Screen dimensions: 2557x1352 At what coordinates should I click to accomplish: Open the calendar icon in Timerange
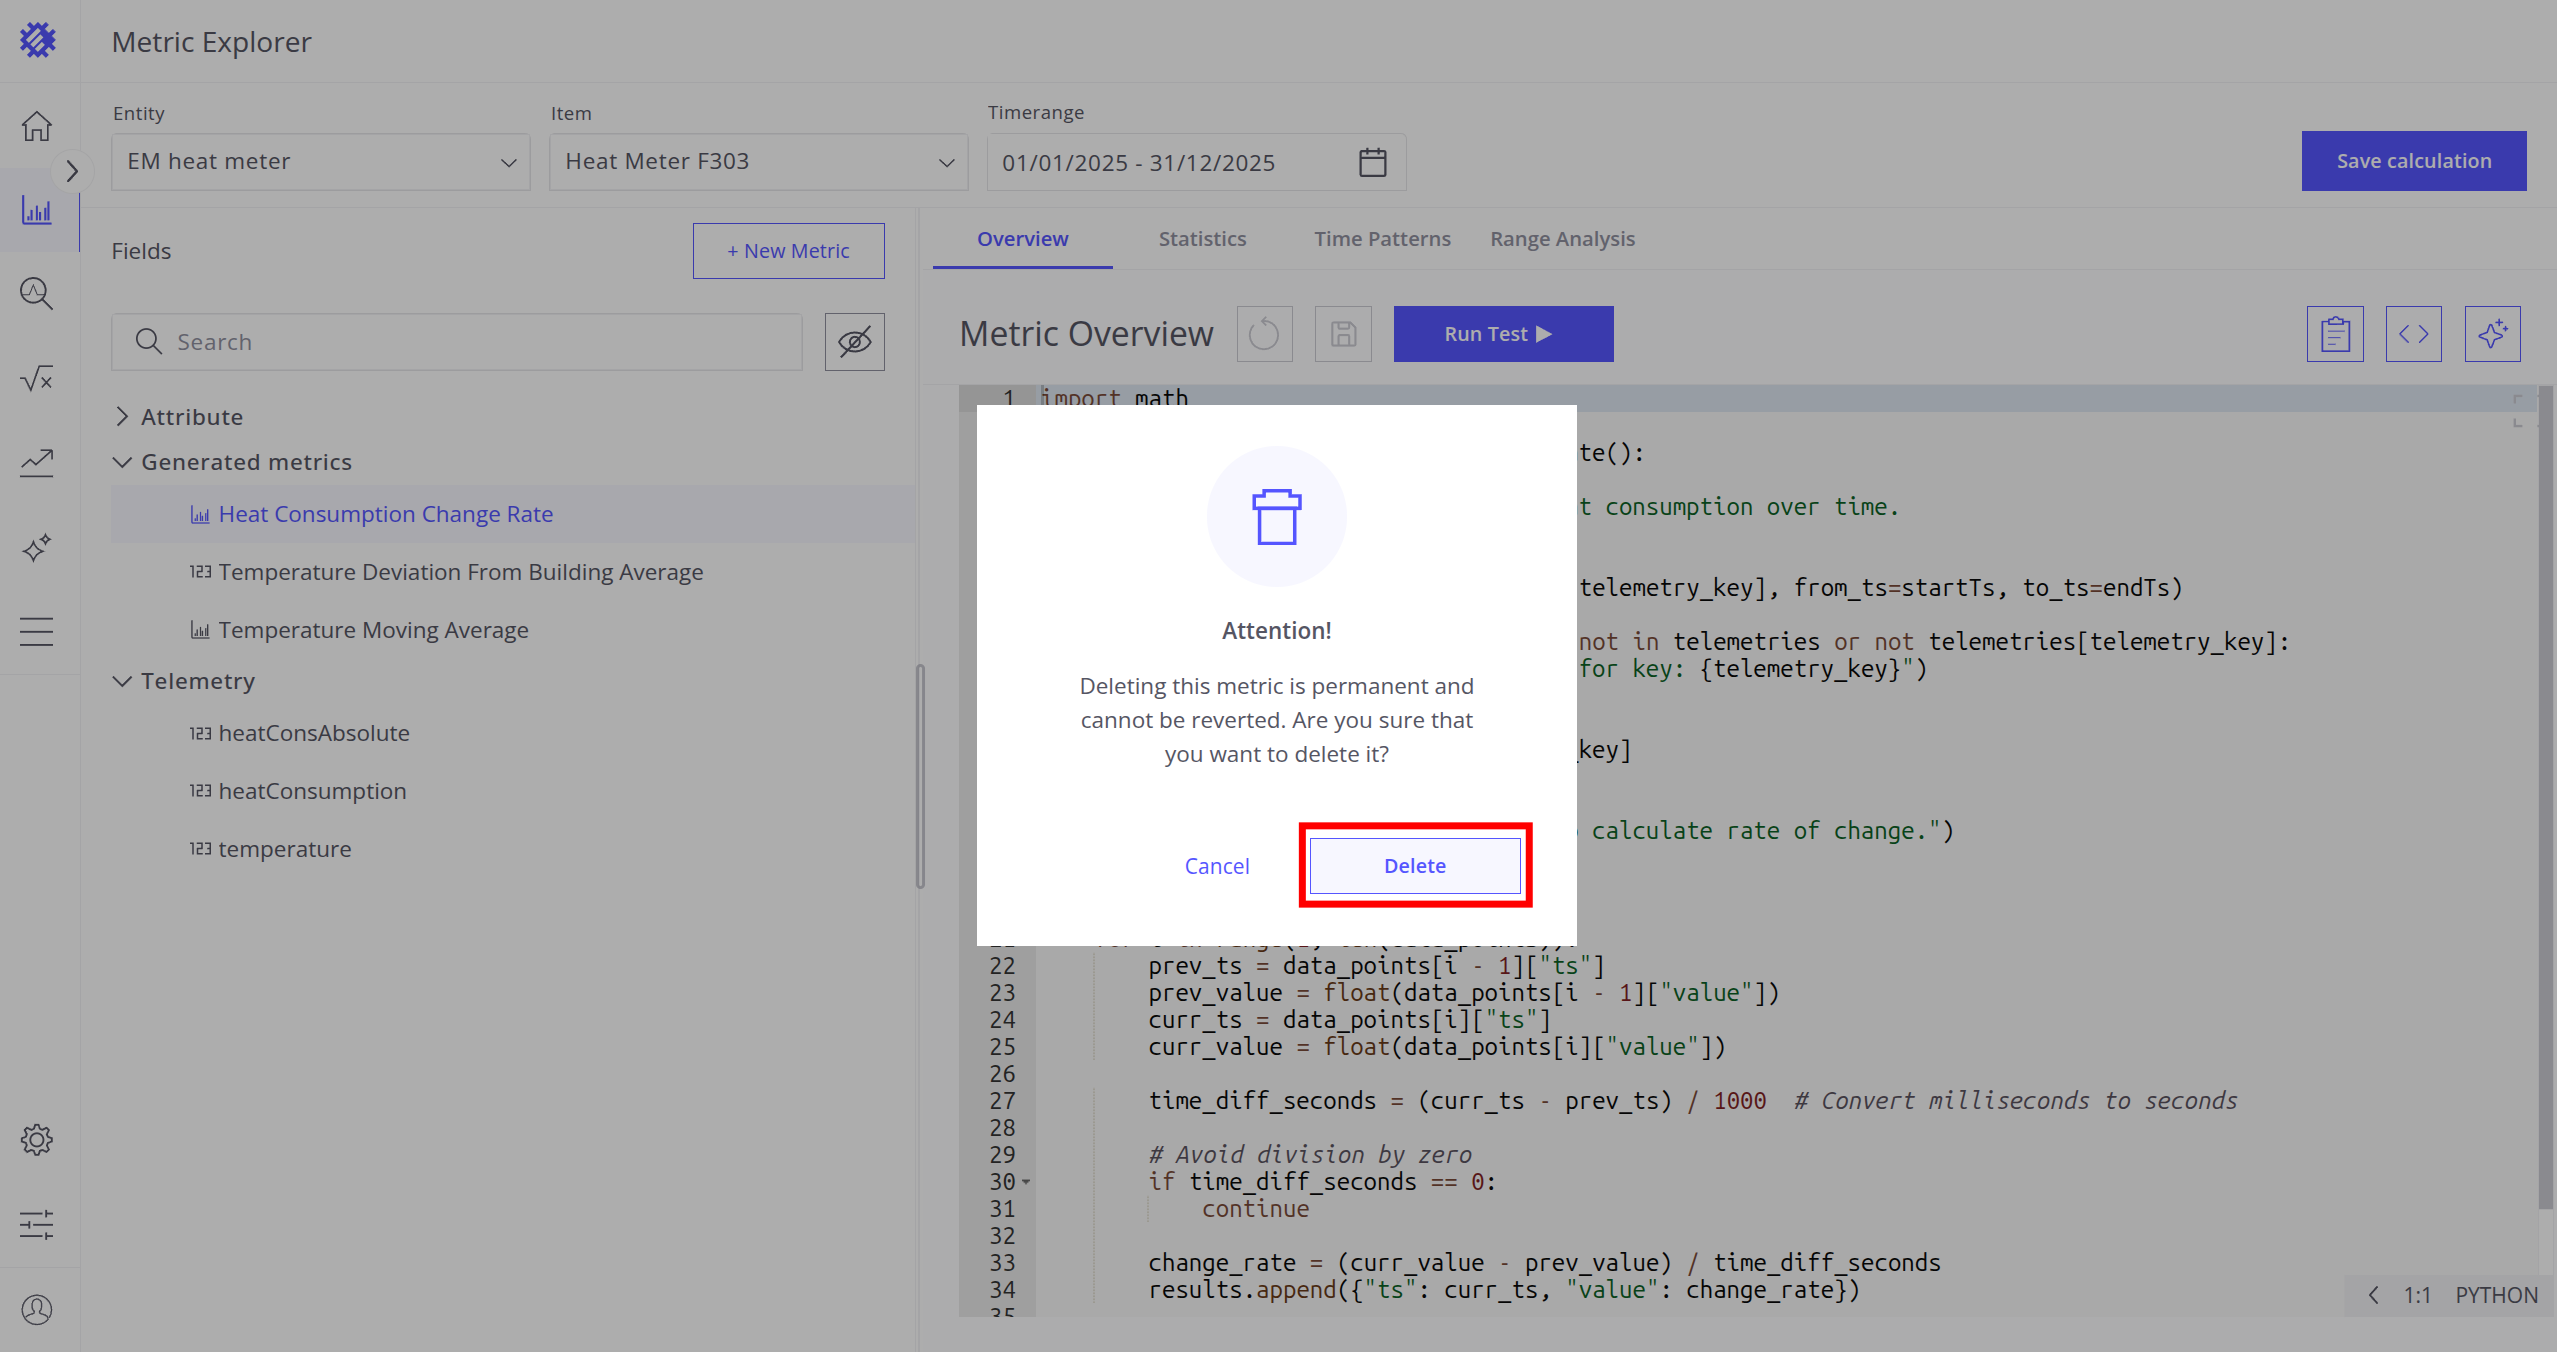click(1372, 162)
